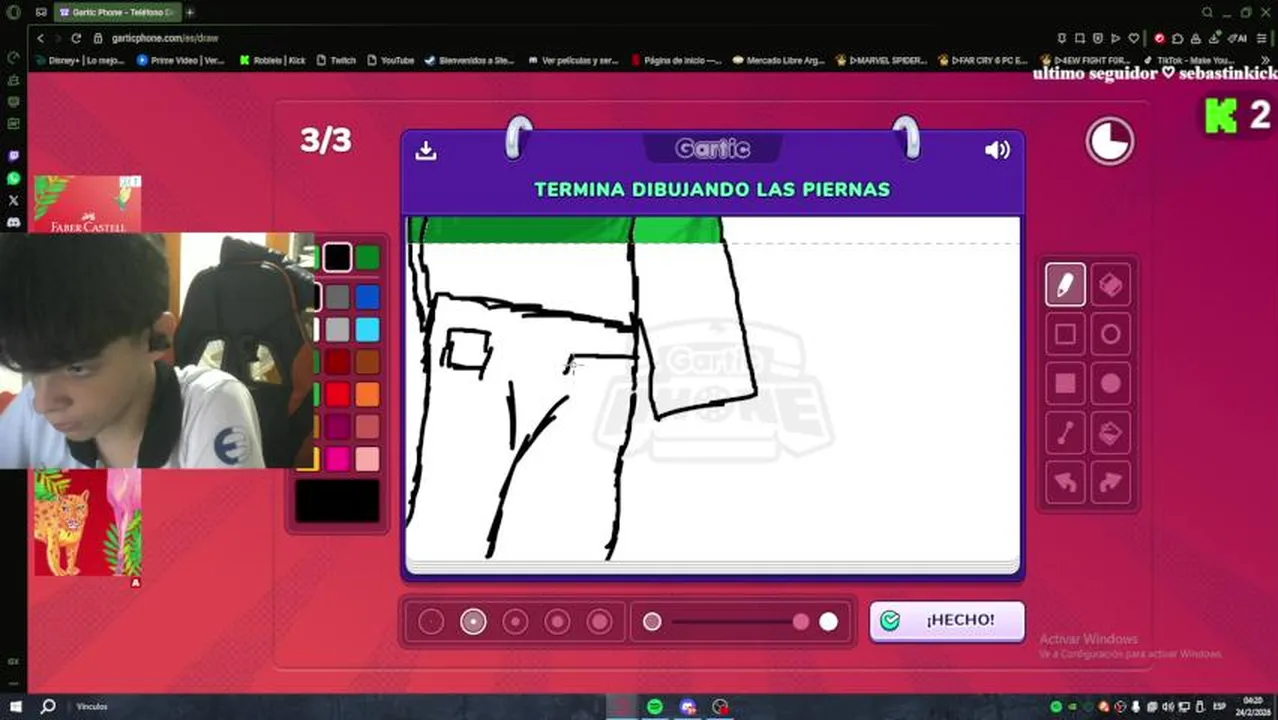The image size is (1278, 720).
Task: Open Prime Video bookmark
Action: point(180,60)
